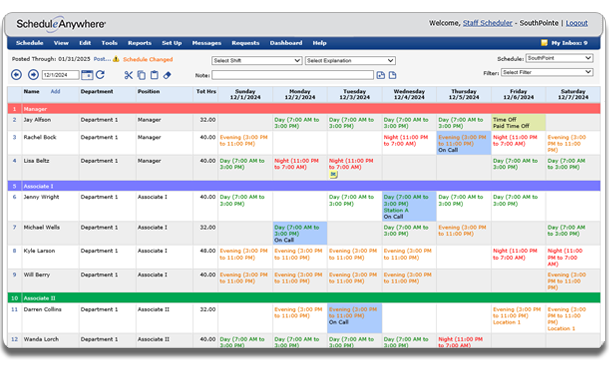The height and width of the screenshot is (369, 609).
Task: Select the red Manager group header row
Action: [304, 109]
